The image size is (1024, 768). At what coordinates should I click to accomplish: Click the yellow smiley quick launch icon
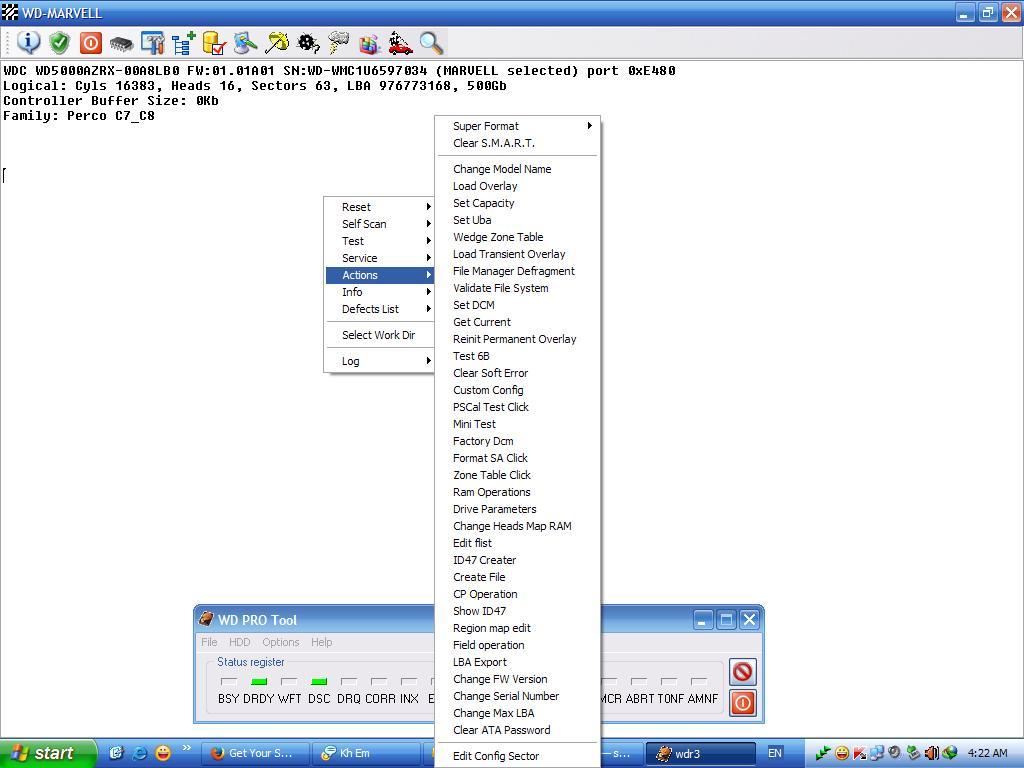tap(163, 753)
